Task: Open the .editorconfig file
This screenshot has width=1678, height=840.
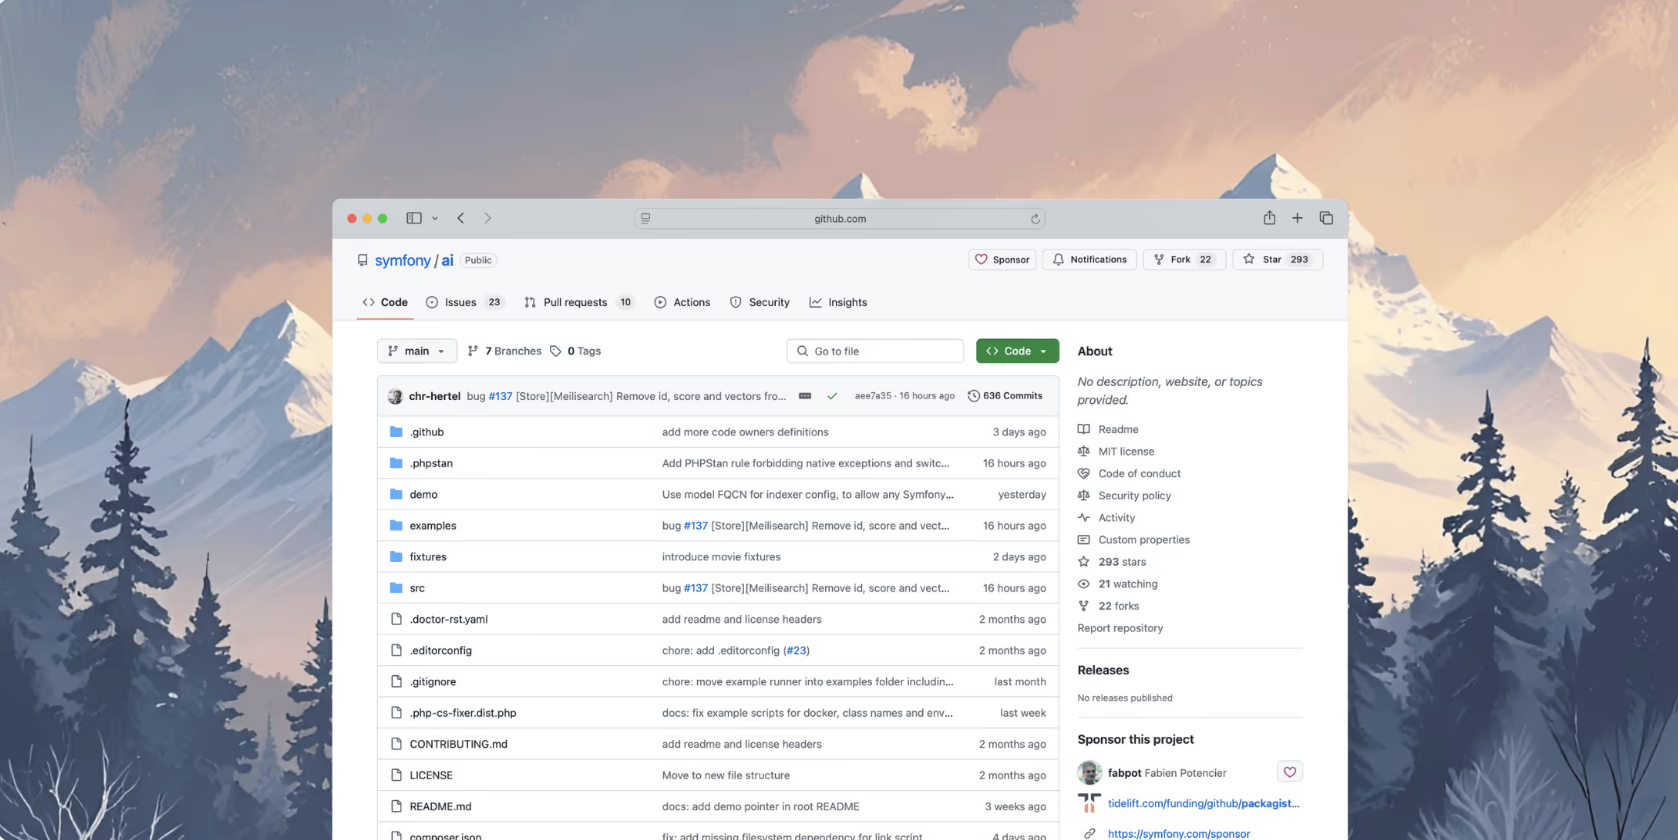Action: coord(441,650)
